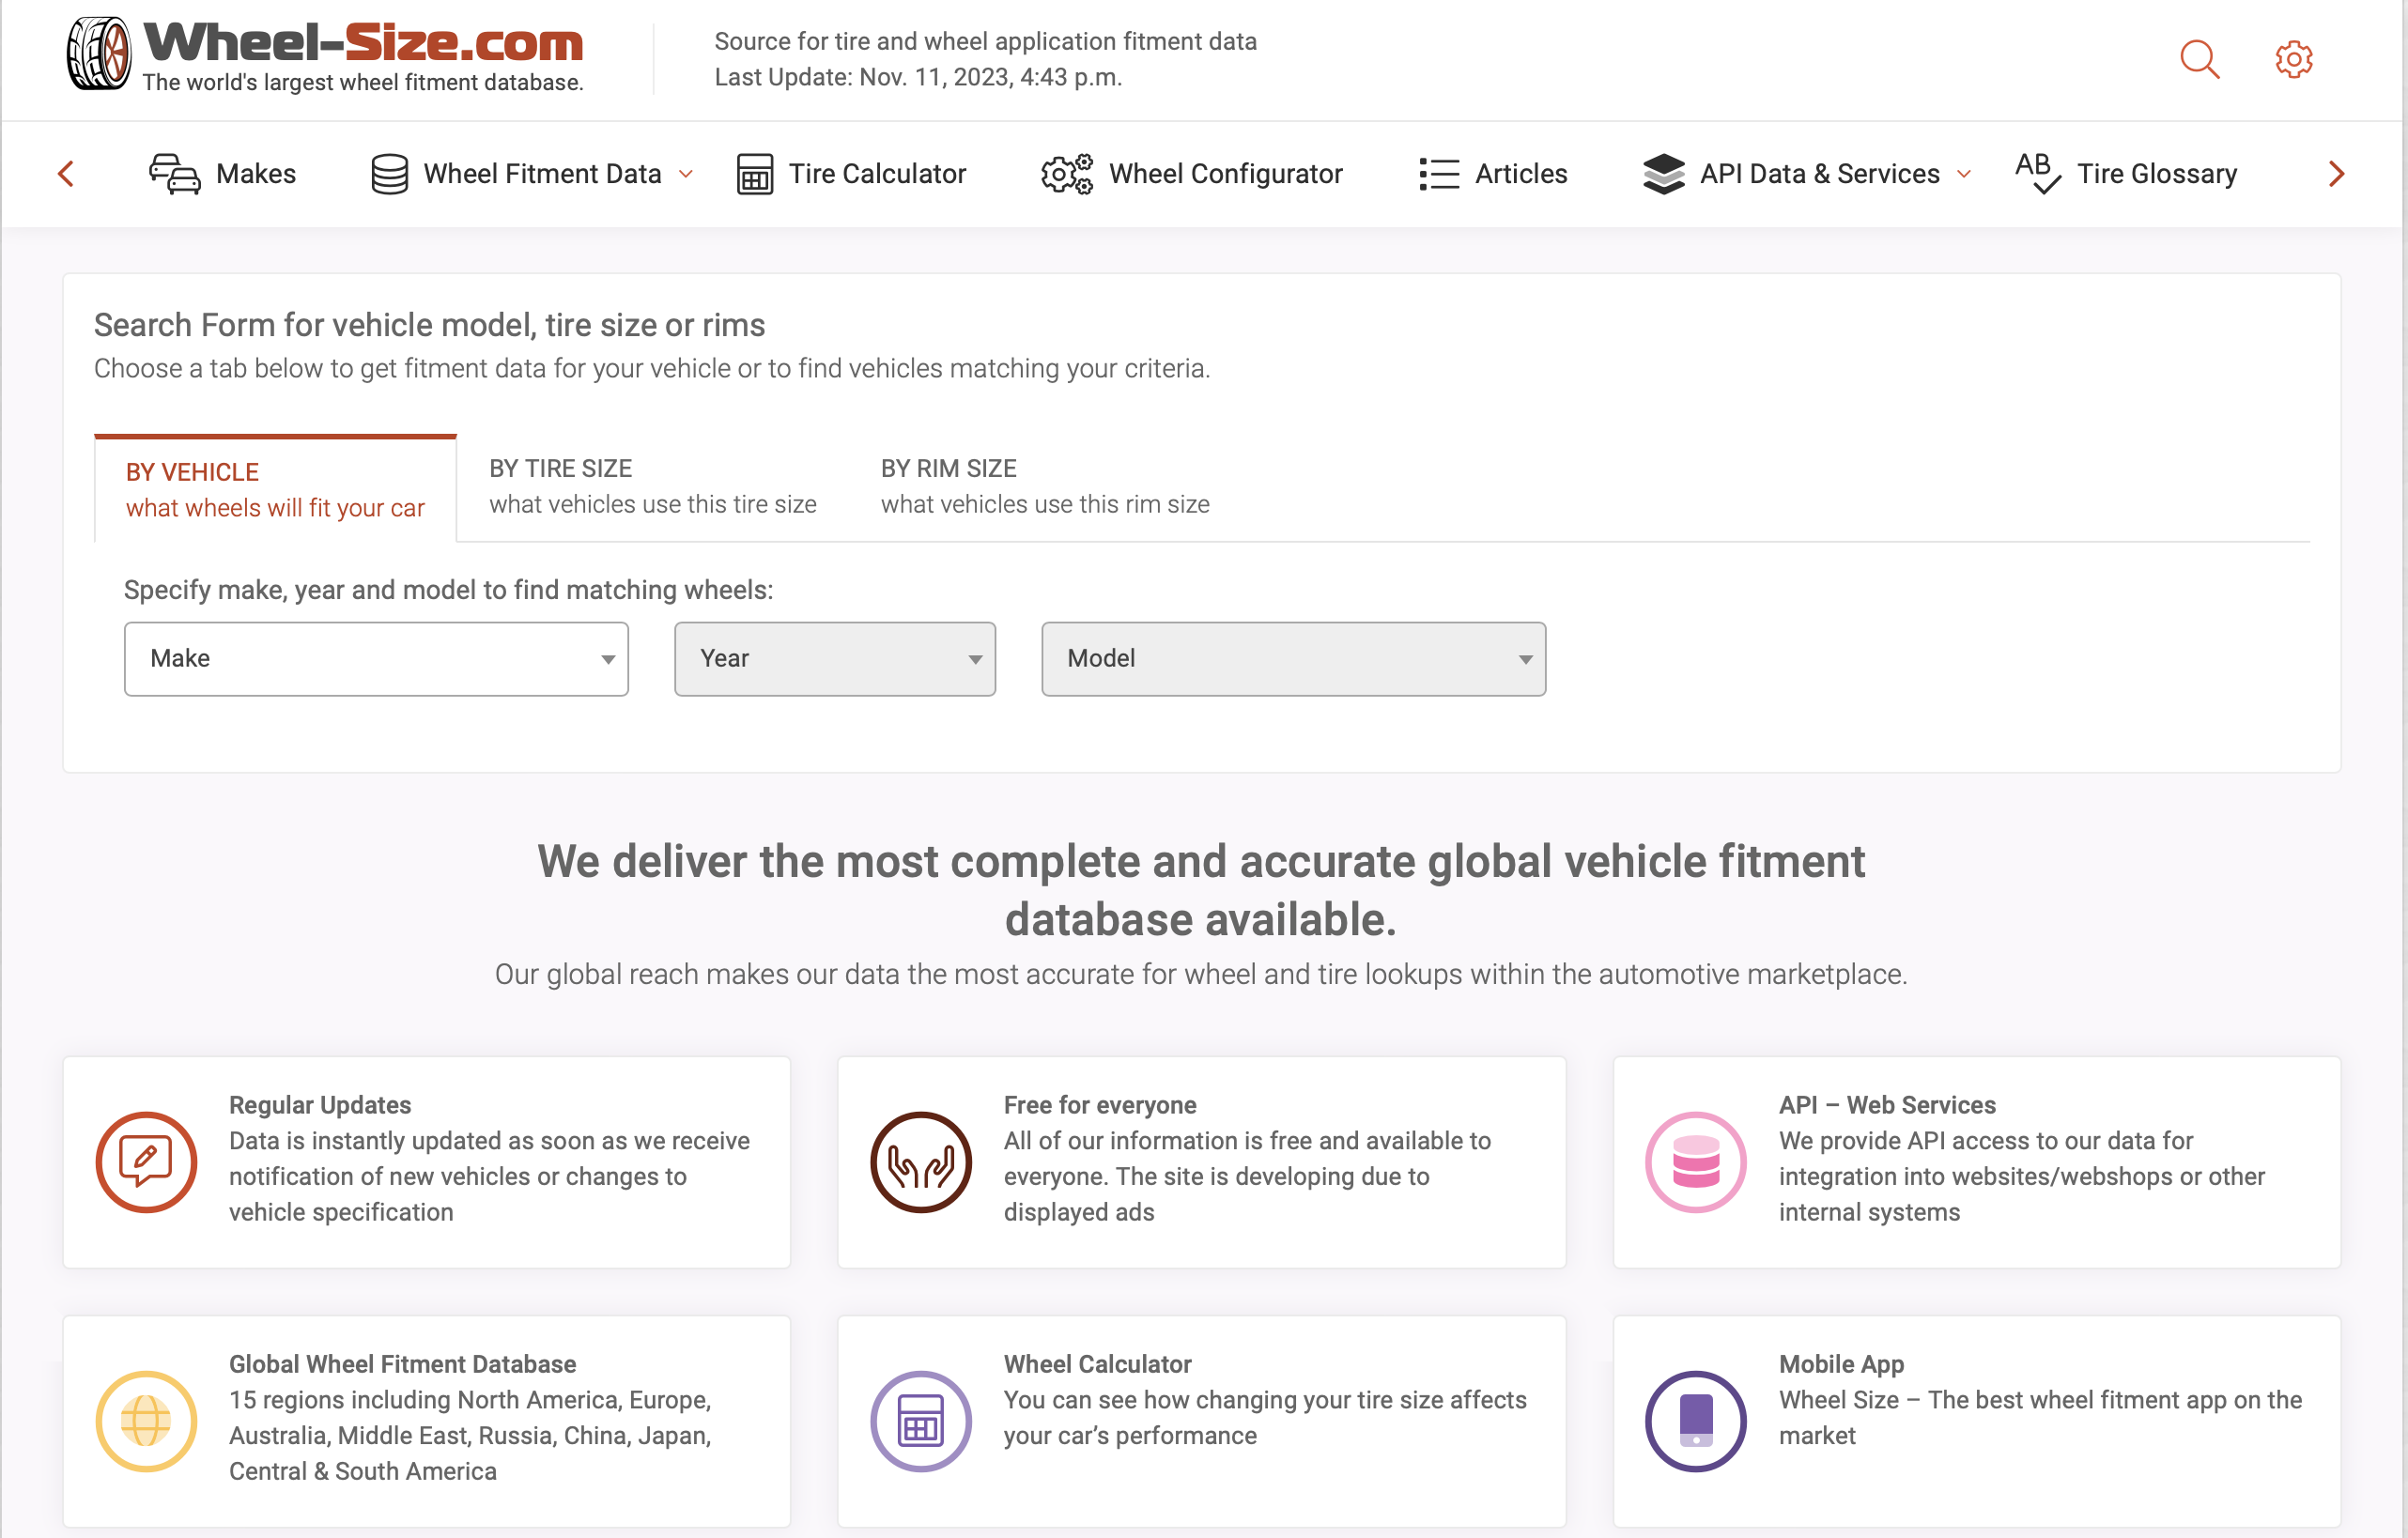Open the Wheel Fitment Data menu label
The height and width of the screenshot is (1538, 2408).
[542, 174]
